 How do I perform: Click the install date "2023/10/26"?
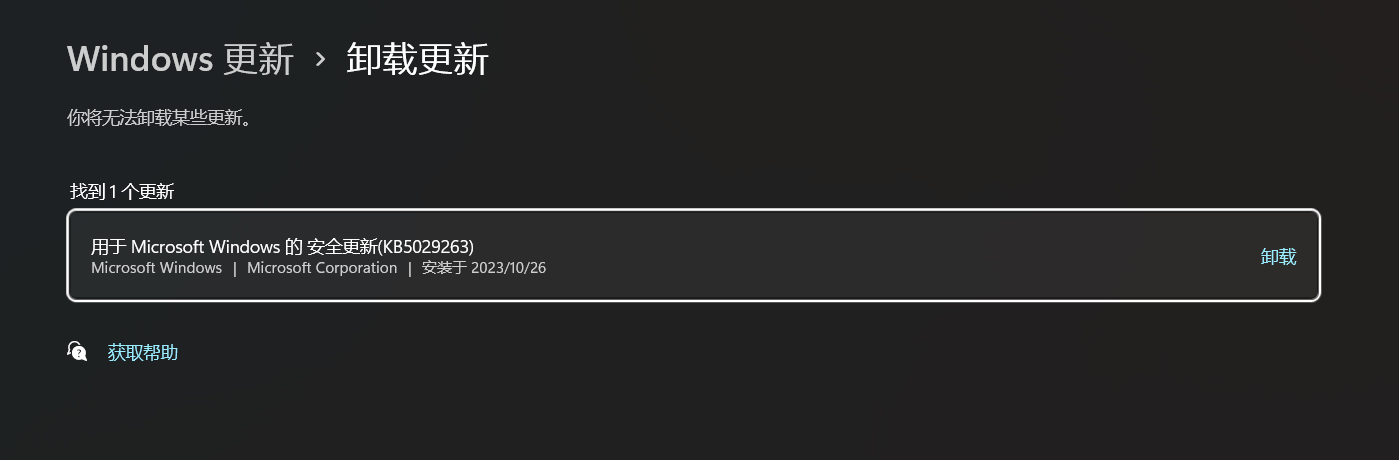coord(509,268)
